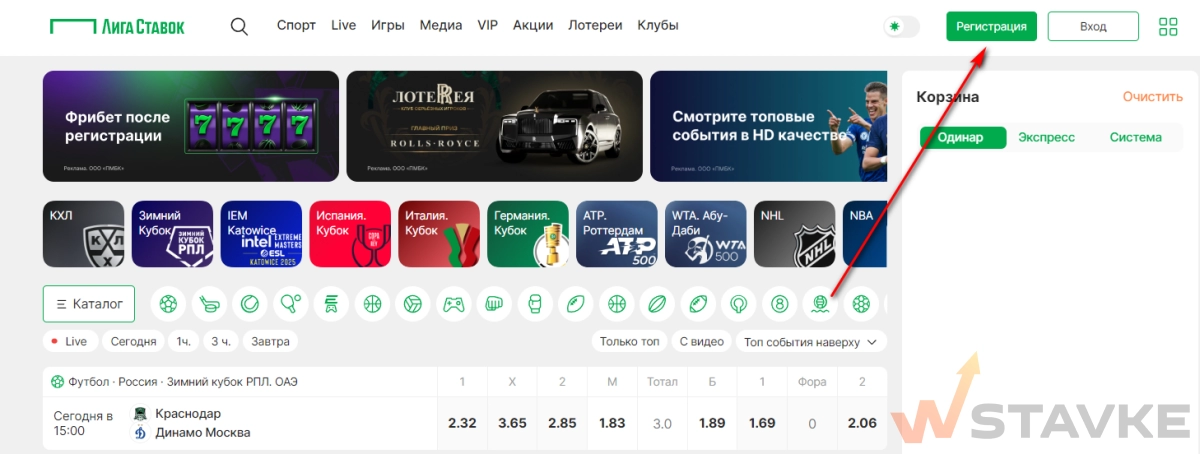The height and width of the screenshot is (454, 1200).
Task: Select the ice hockey sport icon
Action: tap(209, 302)
